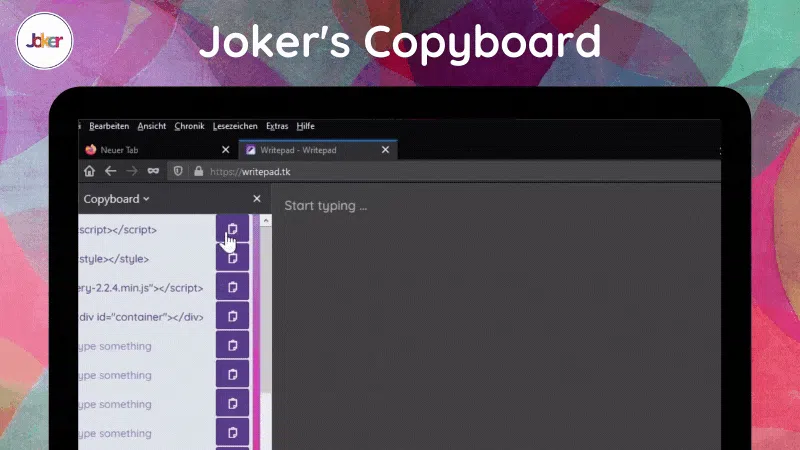
Task: Click the Writepad tab favicon
Action: tap(251, 150)
